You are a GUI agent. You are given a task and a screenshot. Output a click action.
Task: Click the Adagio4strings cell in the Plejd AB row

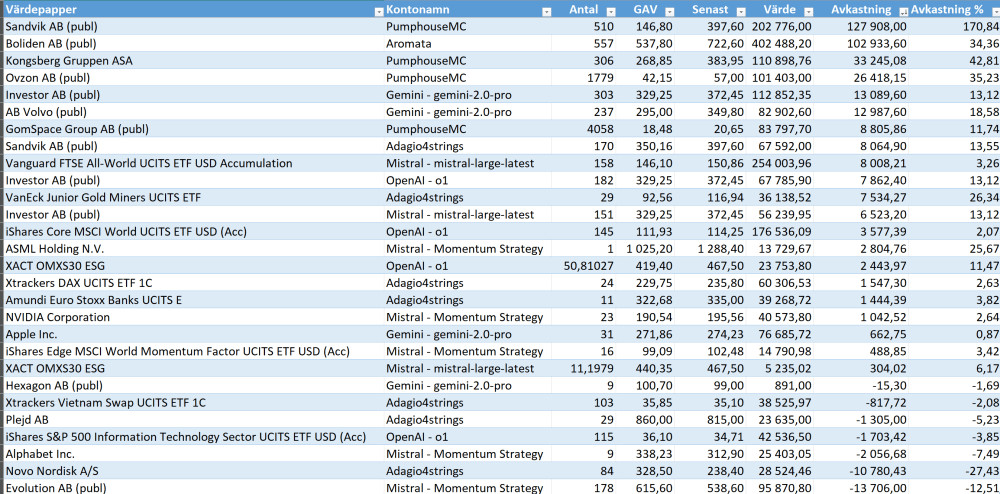tap(468, 420)
